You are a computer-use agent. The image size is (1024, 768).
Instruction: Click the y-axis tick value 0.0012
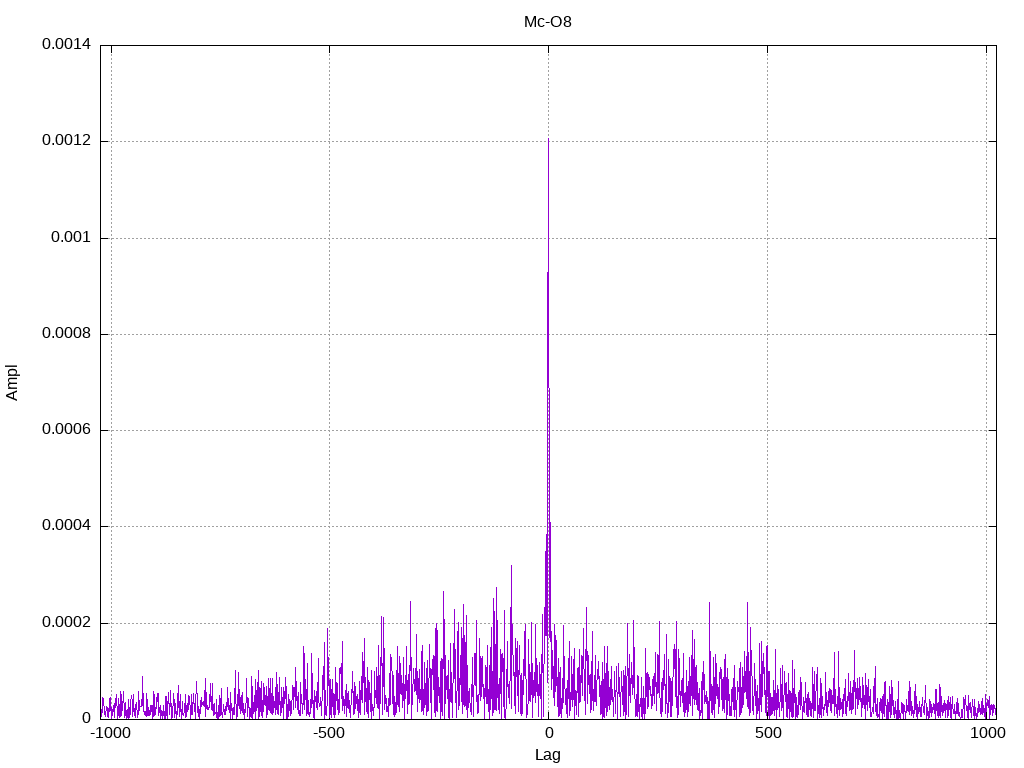(x=67, y=140)
